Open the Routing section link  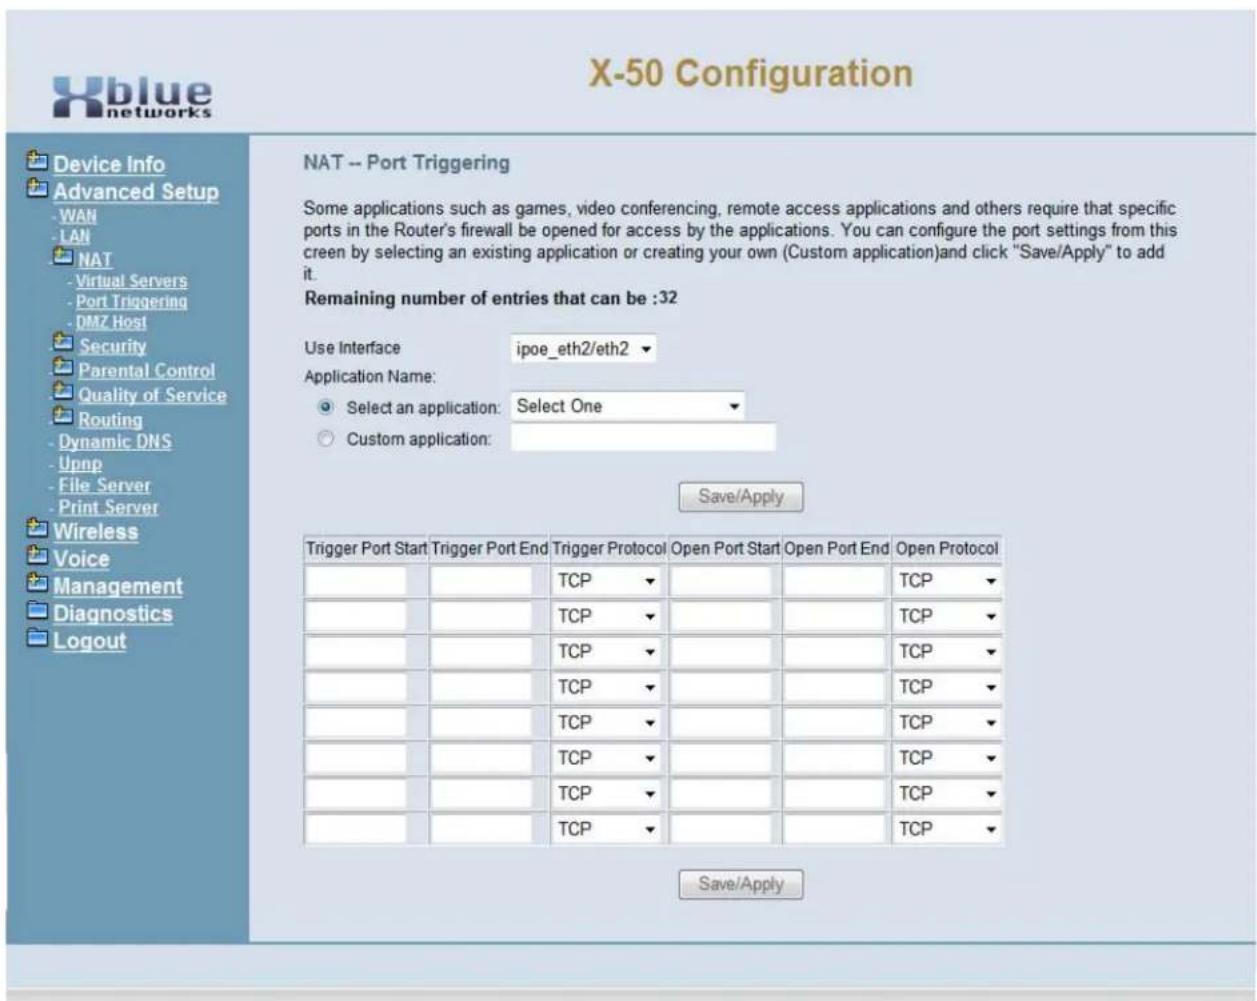[110, 420]
